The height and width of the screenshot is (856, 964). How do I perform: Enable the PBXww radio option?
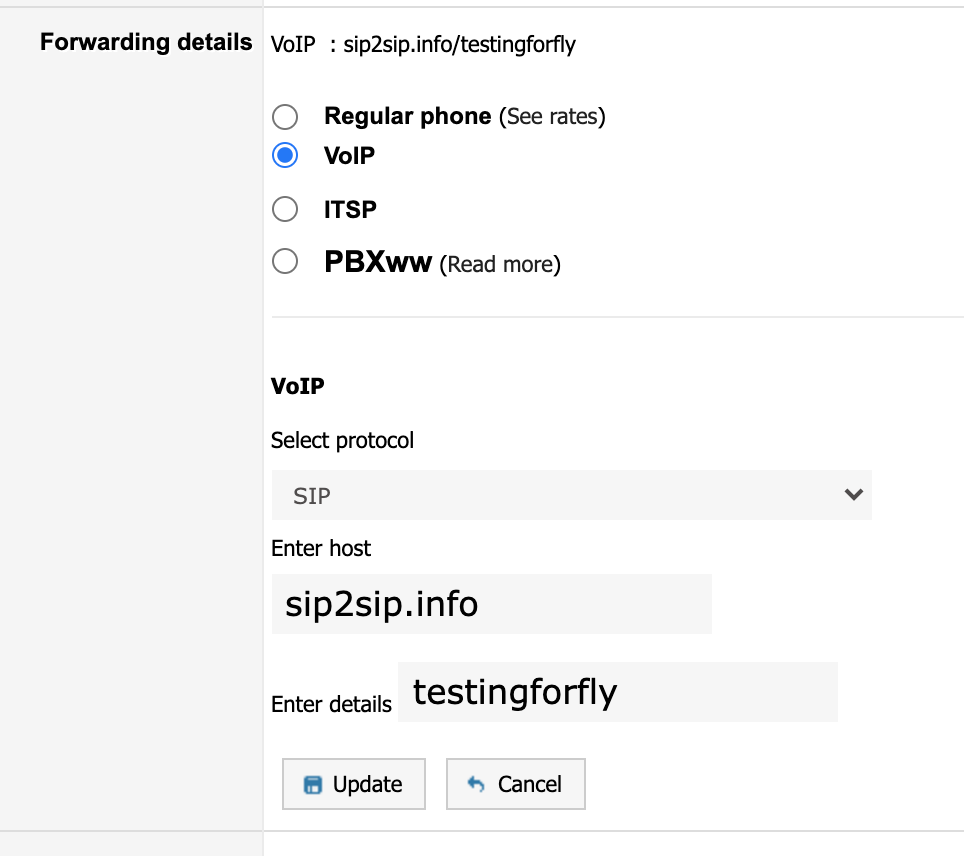tap(285, 262)
